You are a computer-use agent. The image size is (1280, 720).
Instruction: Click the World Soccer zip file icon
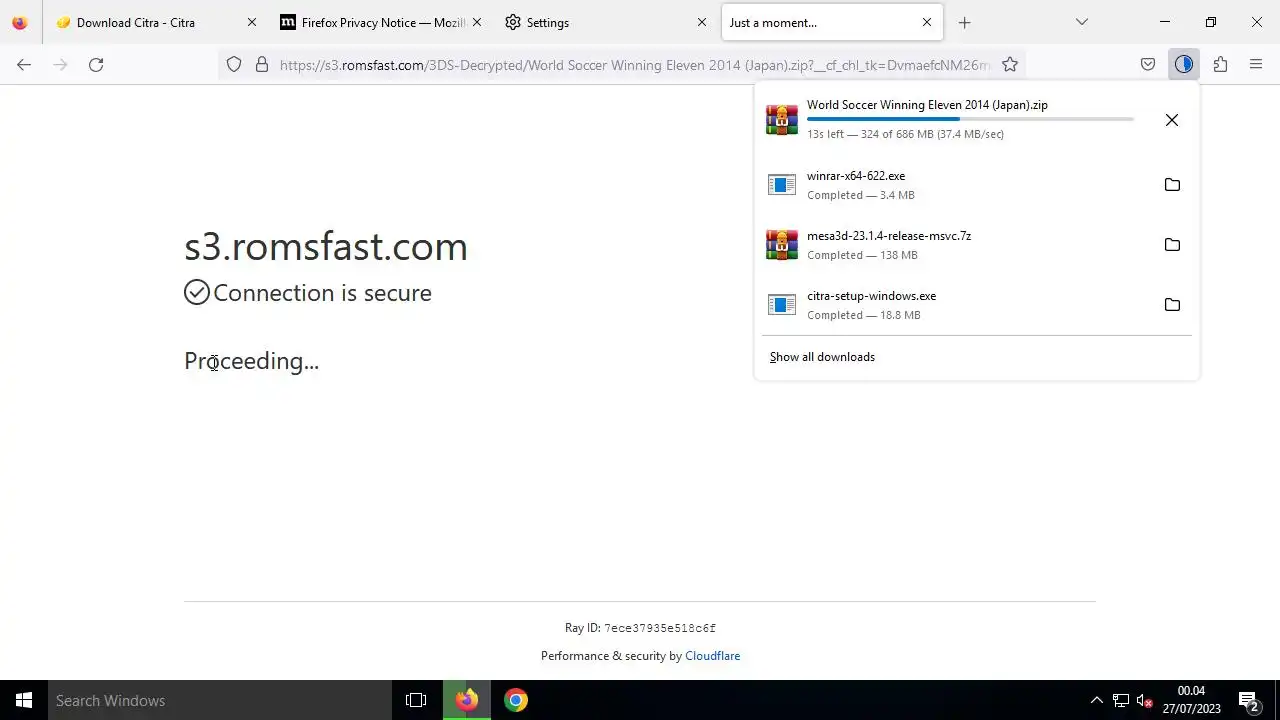(x=782, y=119)
